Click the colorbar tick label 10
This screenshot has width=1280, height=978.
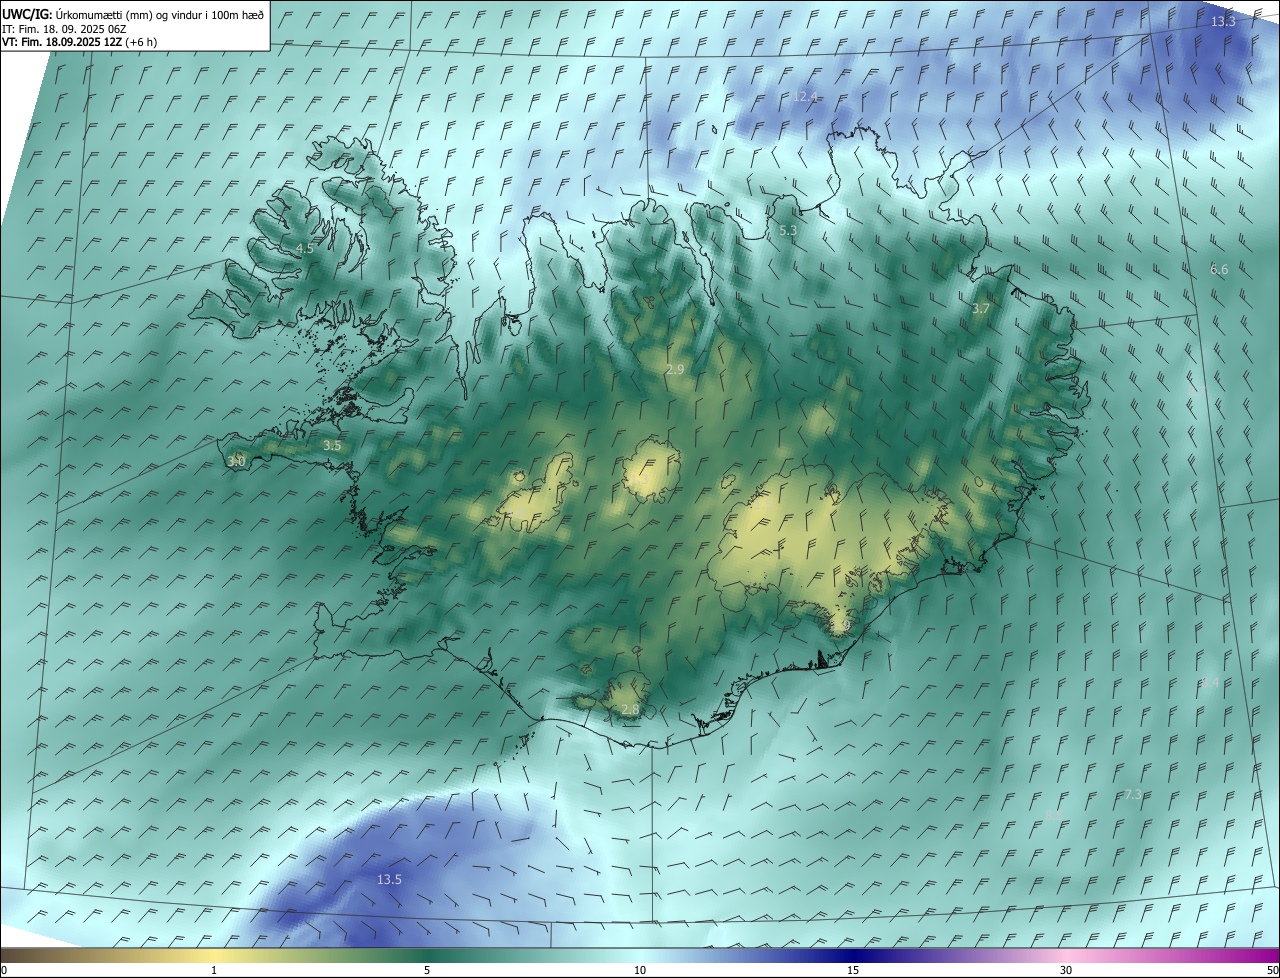pyautogui.click(x=640, y=970)
